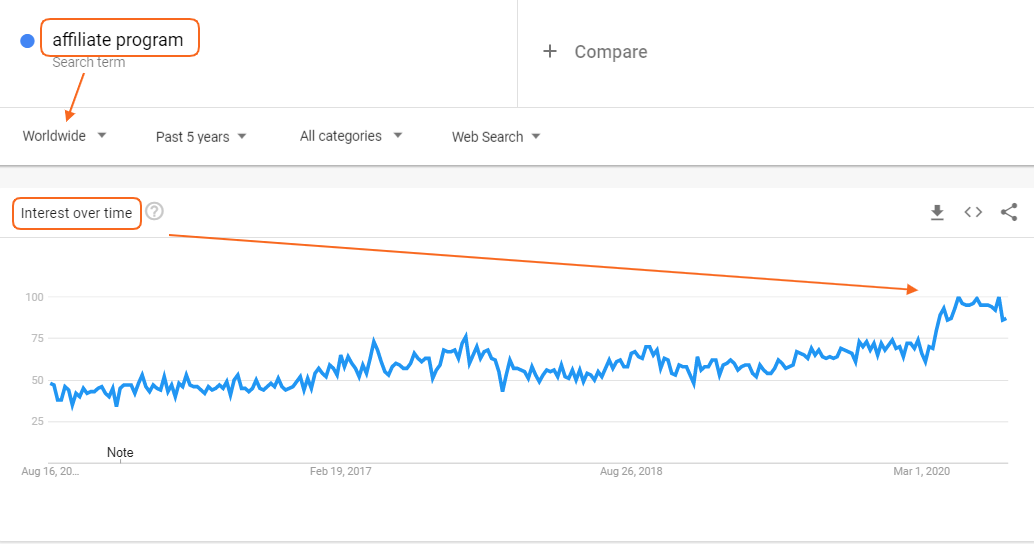Open the Interest over time help icon

pyautogui.click(x=154, y=212)
